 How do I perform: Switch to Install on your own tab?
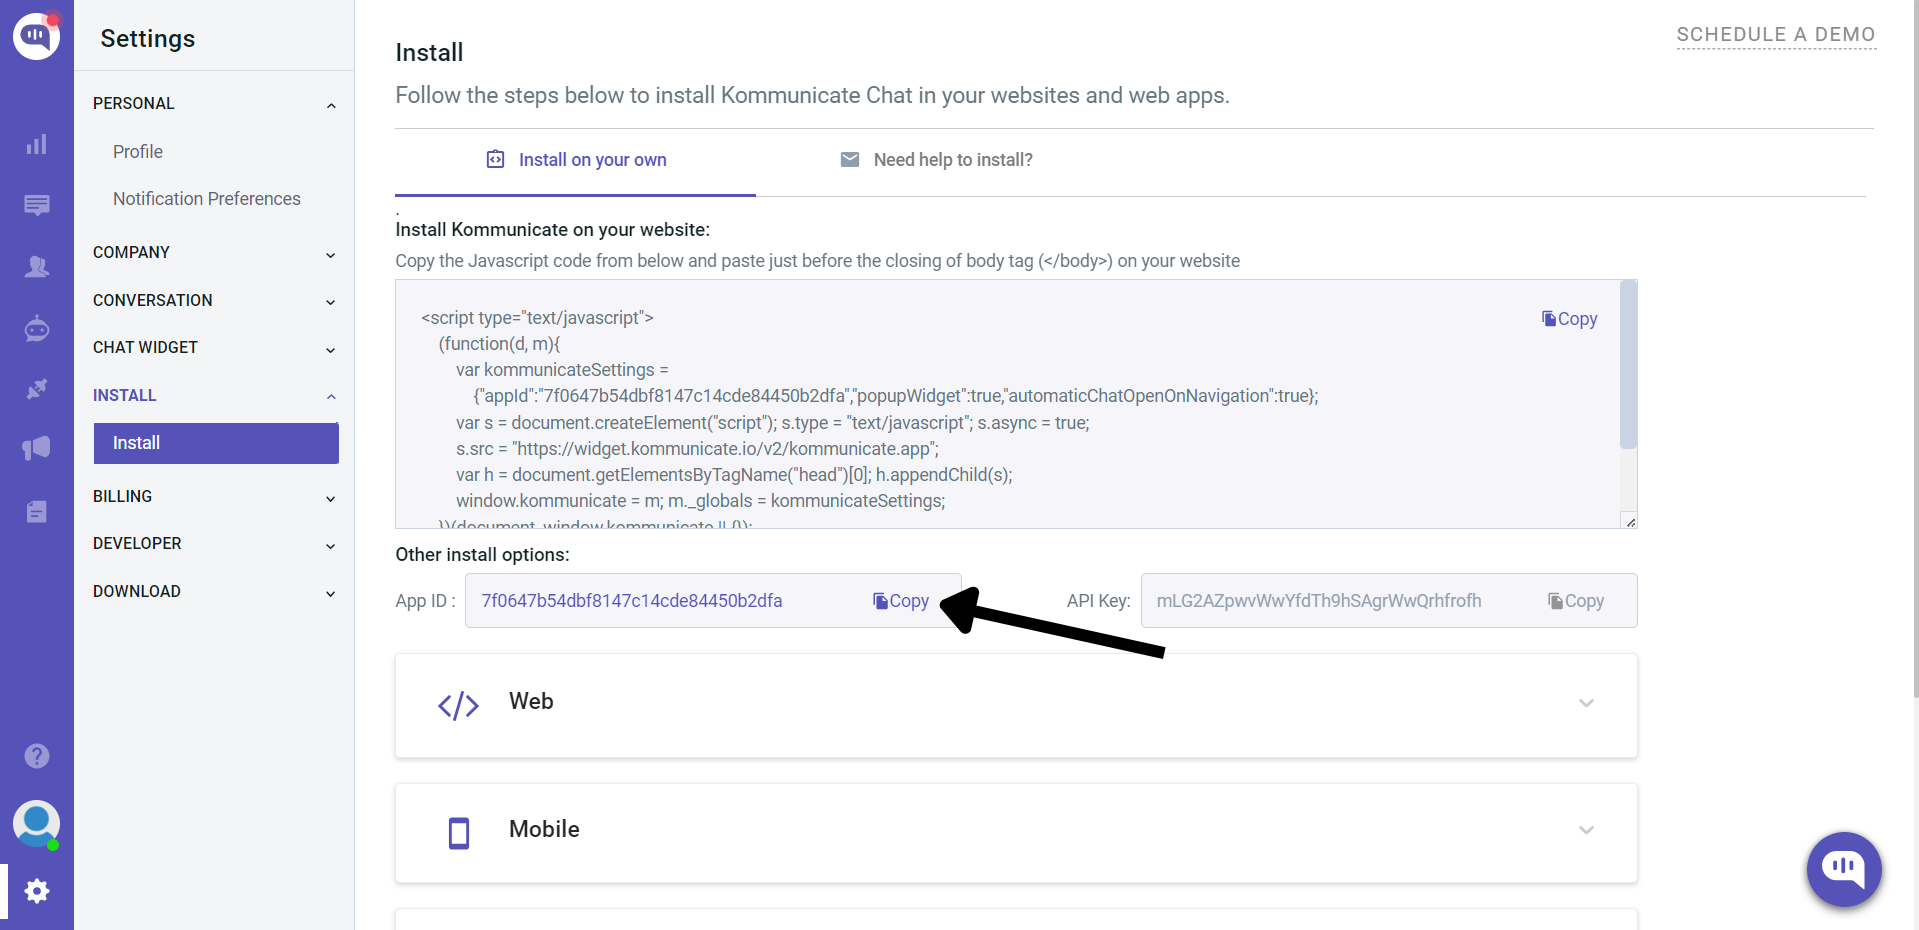coord(576,160)
